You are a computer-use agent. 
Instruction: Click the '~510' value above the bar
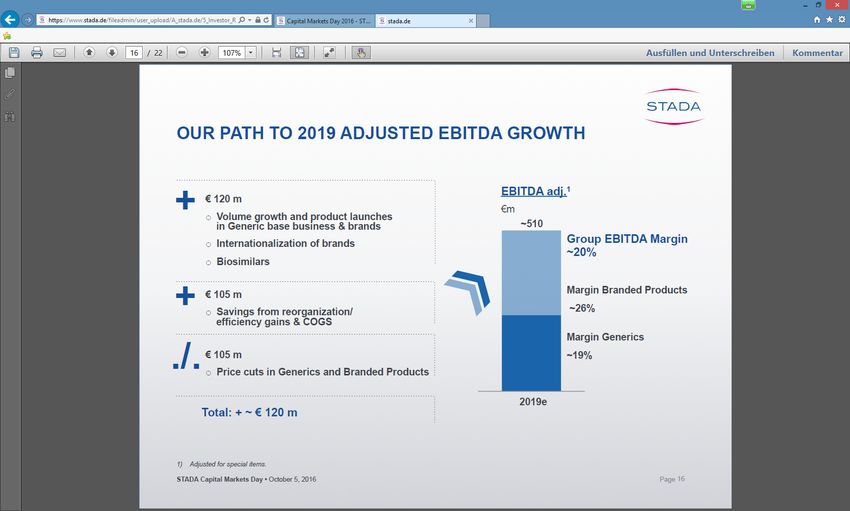pyautogui.click(x=531, y=223)
